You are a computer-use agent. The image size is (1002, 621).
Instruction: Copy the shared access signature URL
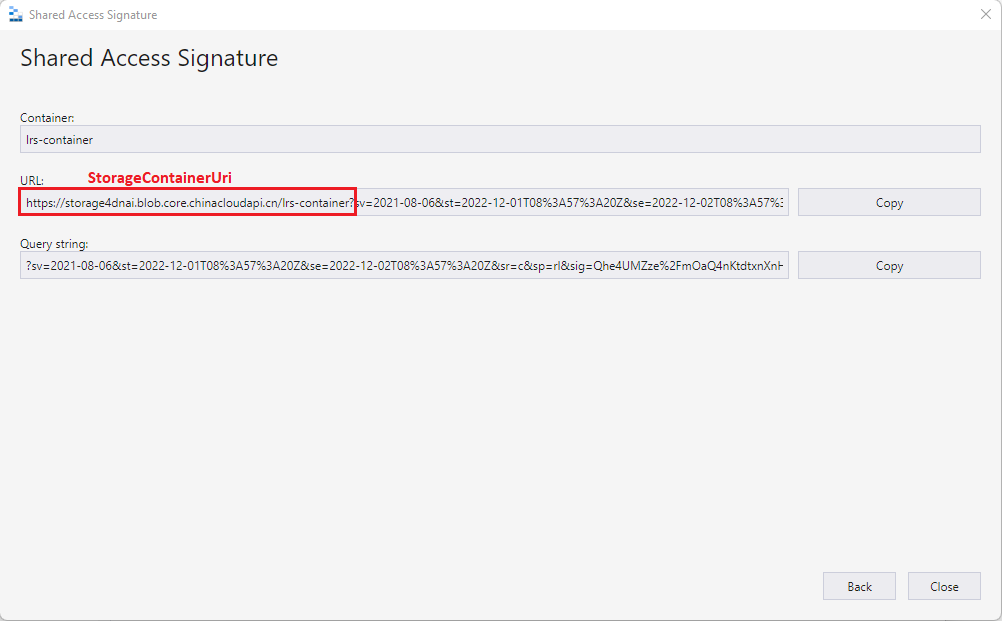[889, 202]
